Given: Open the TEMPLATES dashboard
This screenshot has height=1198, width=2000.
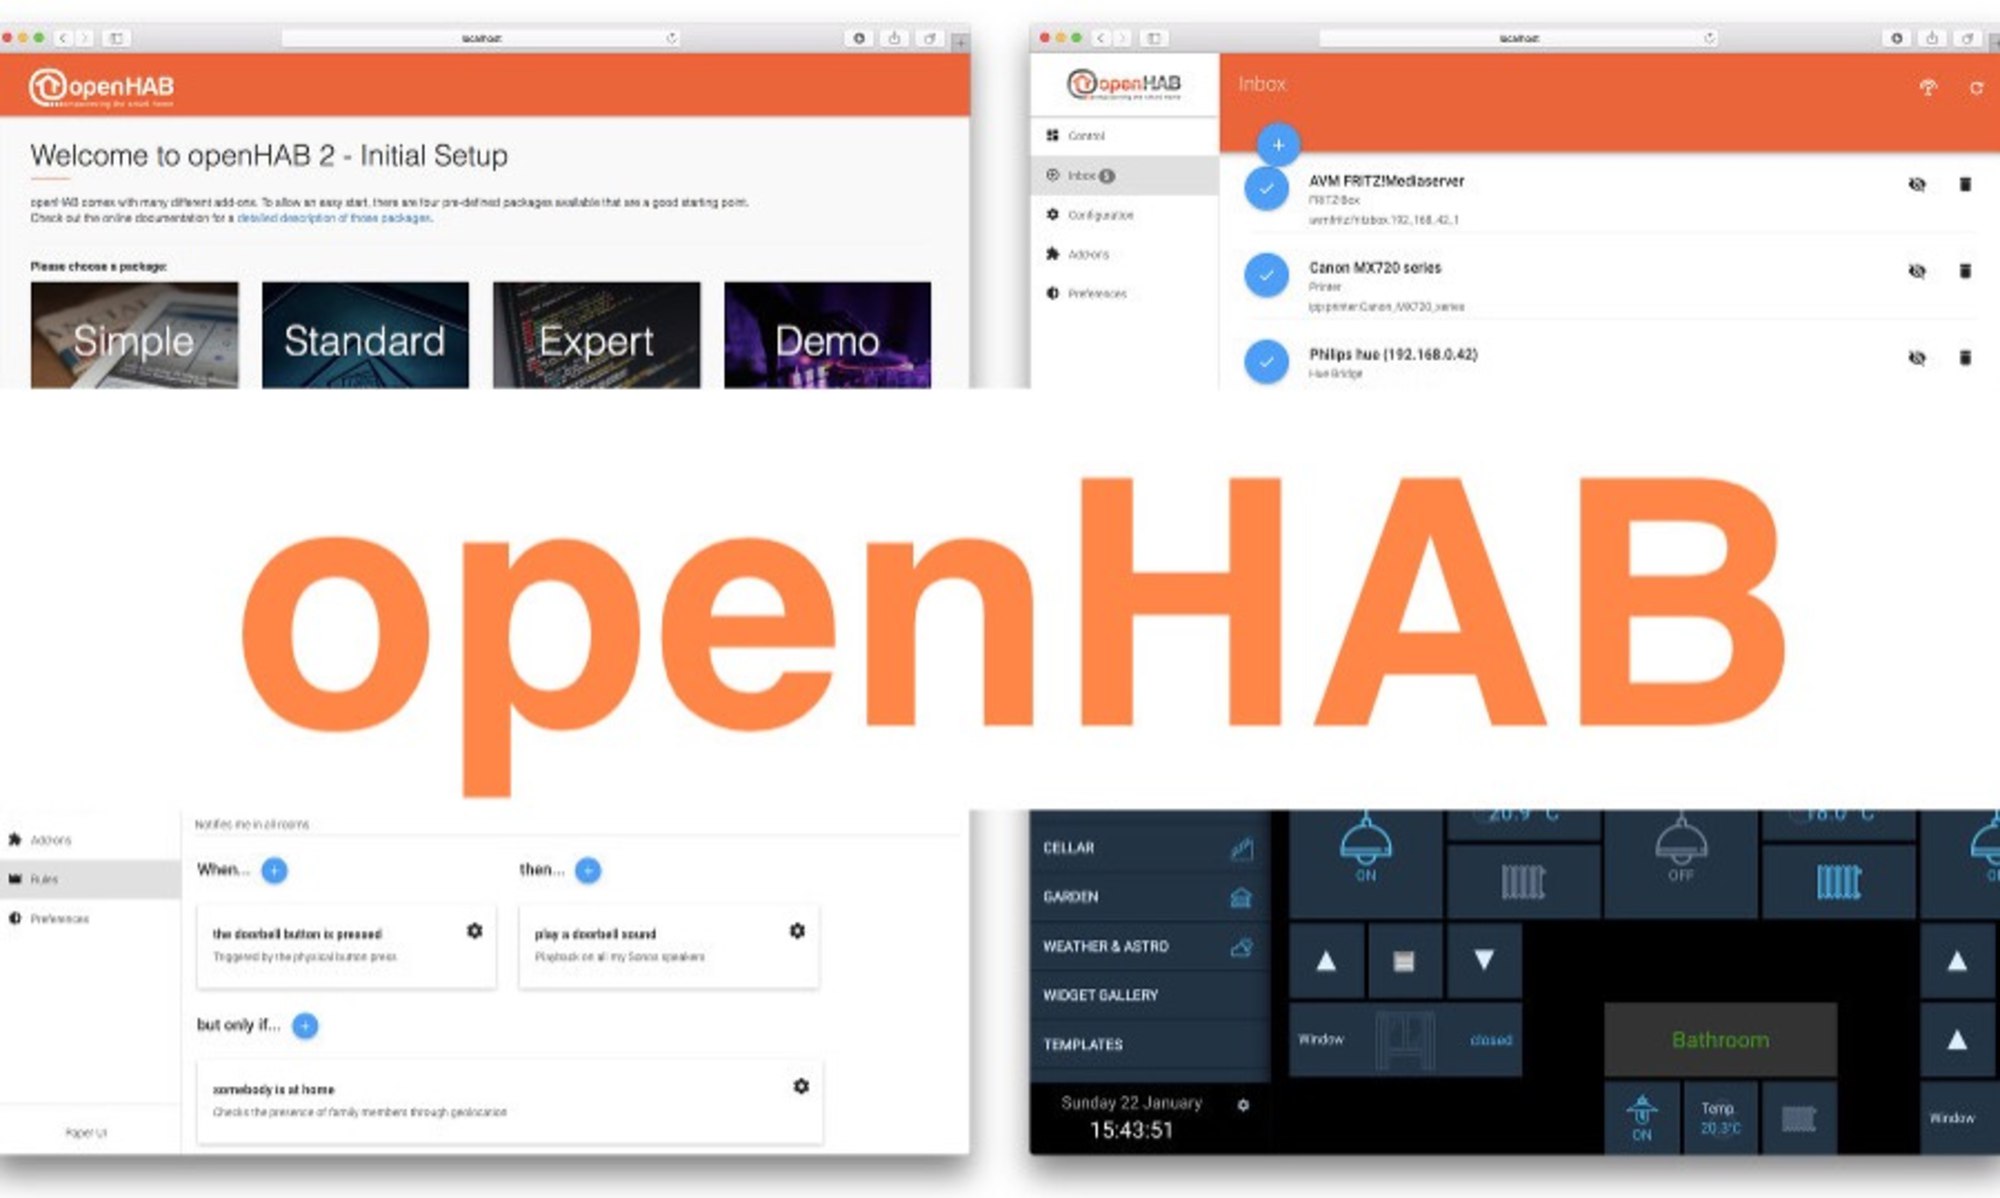Looking at the screenshot, I should (x=1149, y=1044).
